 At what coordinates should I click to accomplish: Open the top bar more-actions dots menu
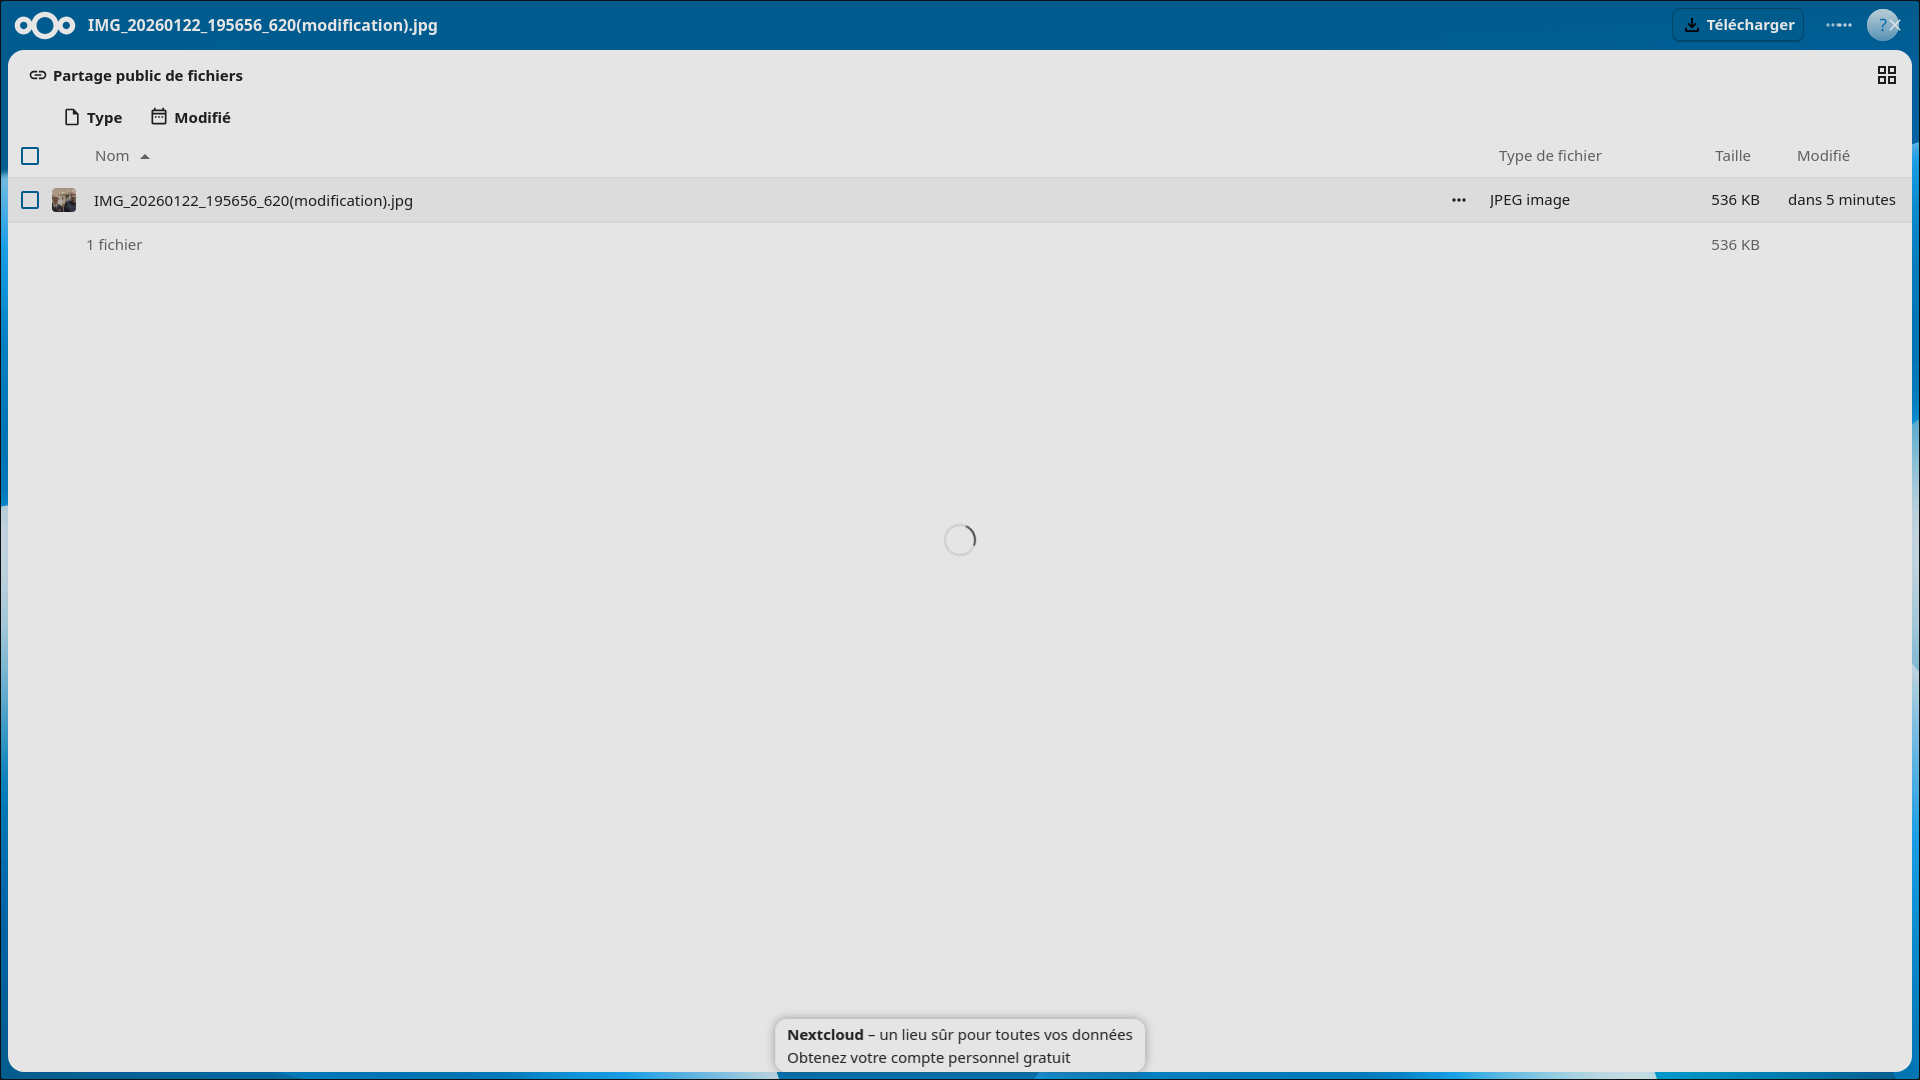pos(1838,25)
